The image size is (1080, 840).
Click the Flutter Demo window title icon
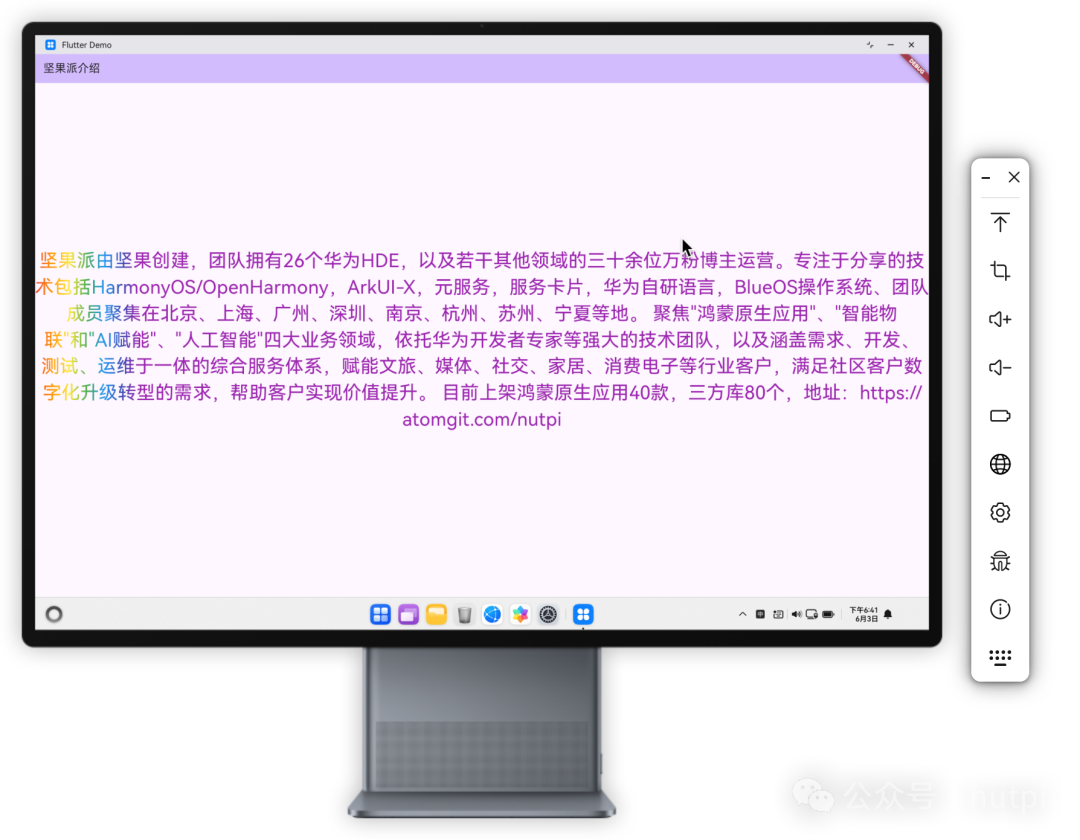50,45
